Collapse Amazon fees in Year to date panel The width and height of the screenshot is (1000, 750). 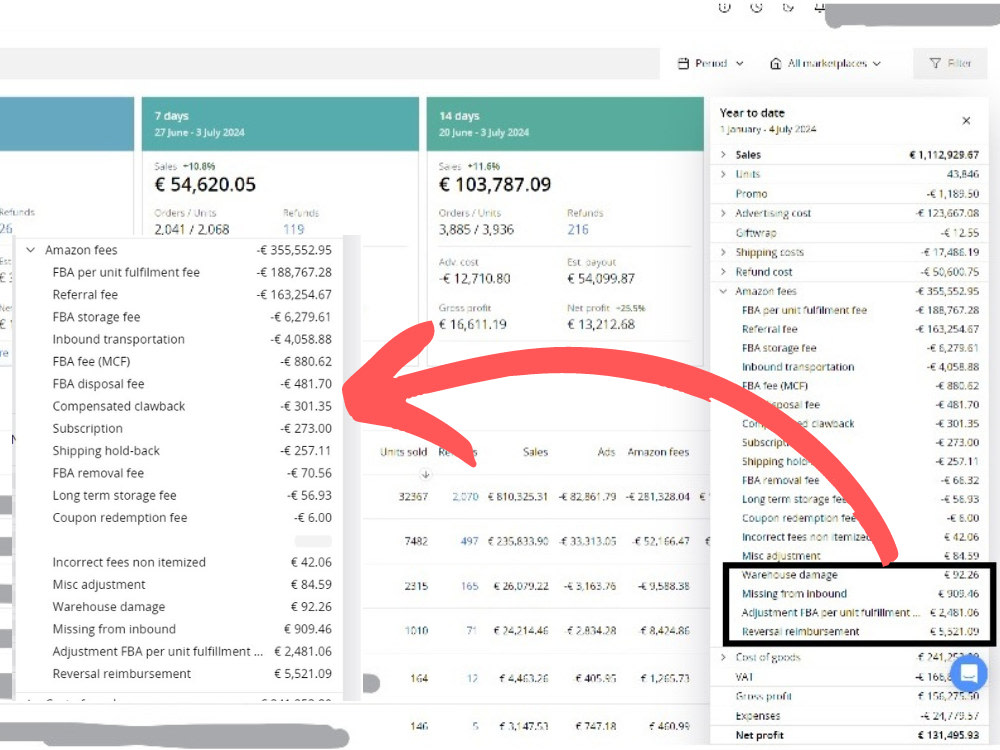pyautogui.click(x=723, y=291)
